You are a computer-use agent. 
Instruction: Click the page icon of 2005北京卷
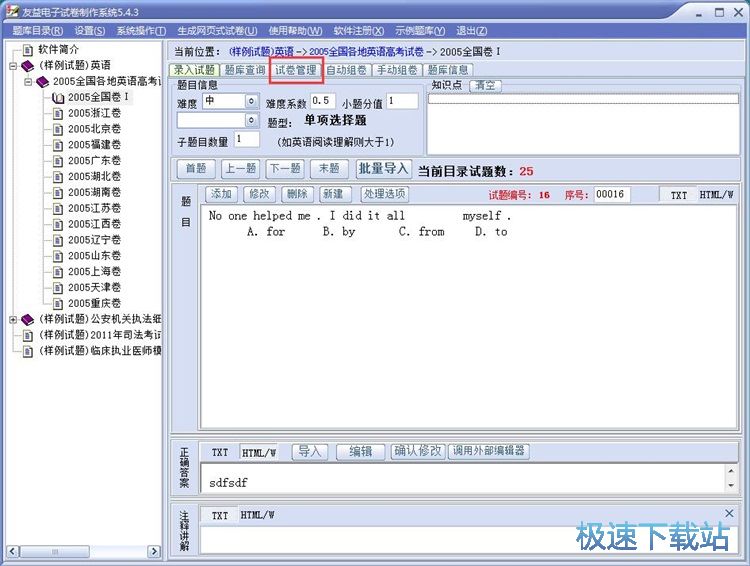(x=58, y=130)
